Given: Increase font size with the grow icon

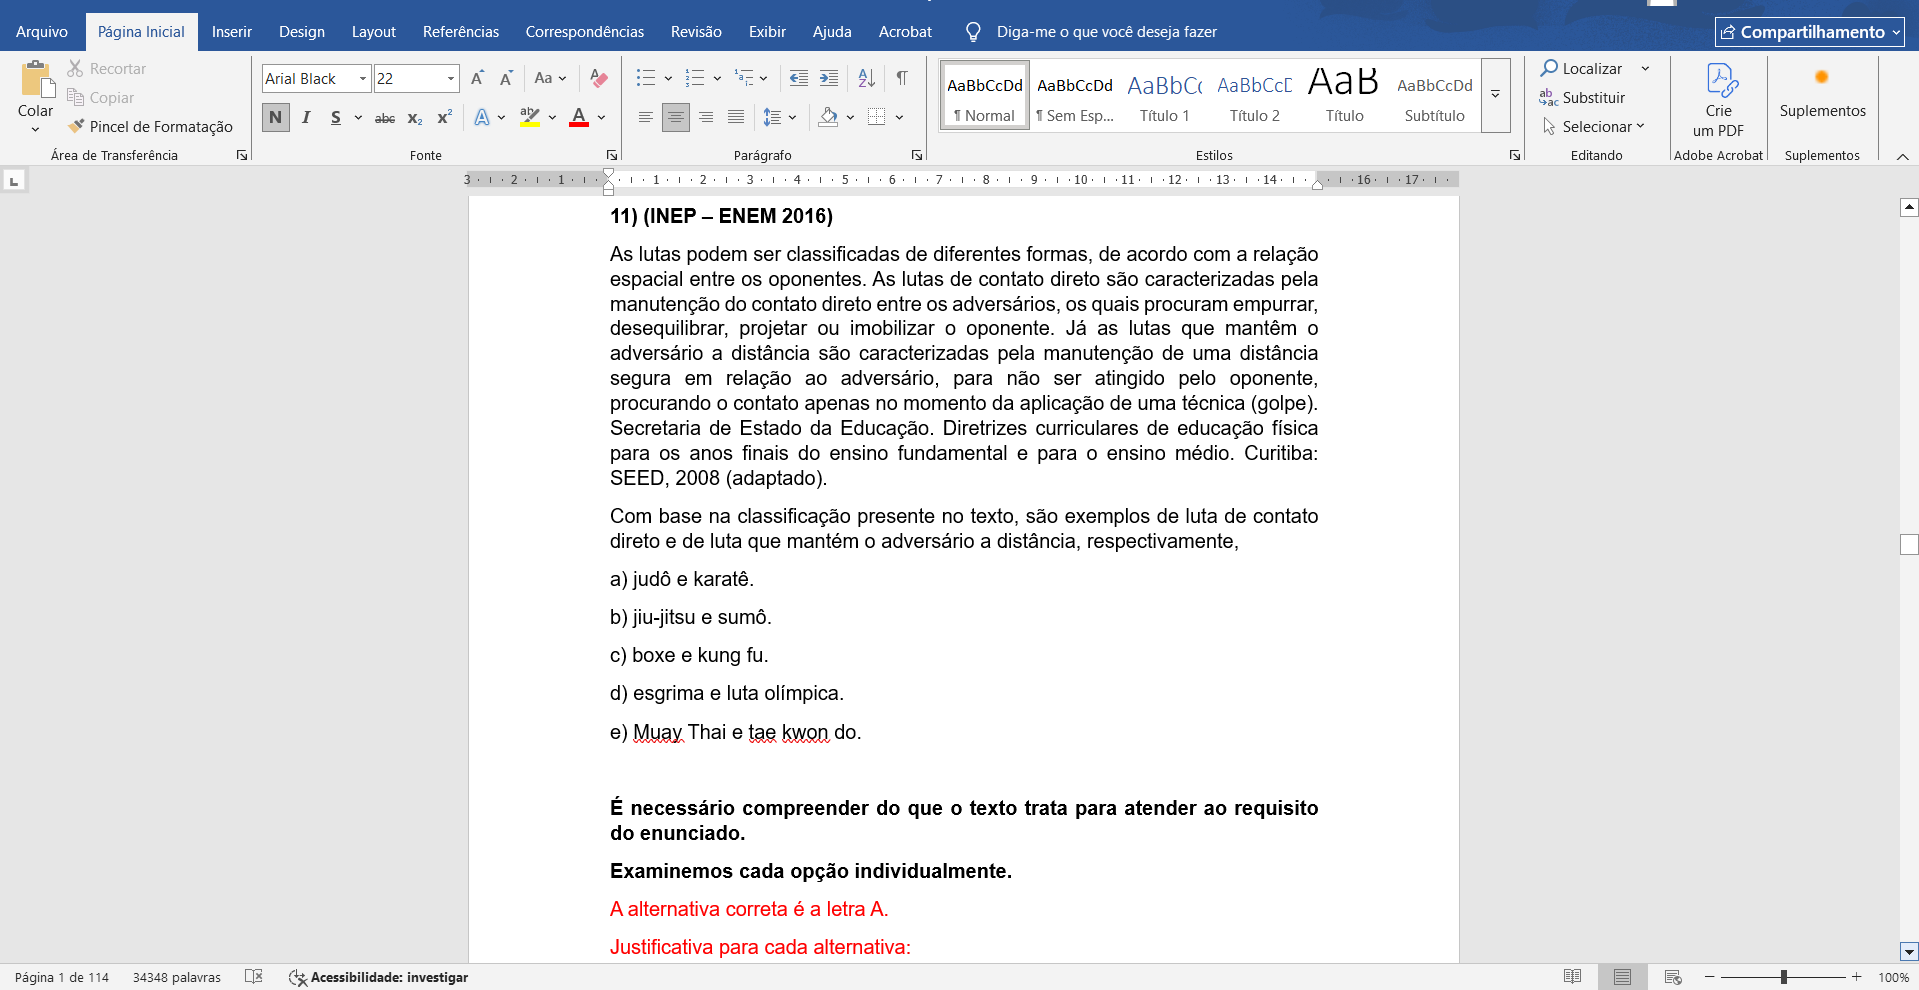Looking at the screenshot, I should coord(477,78).
